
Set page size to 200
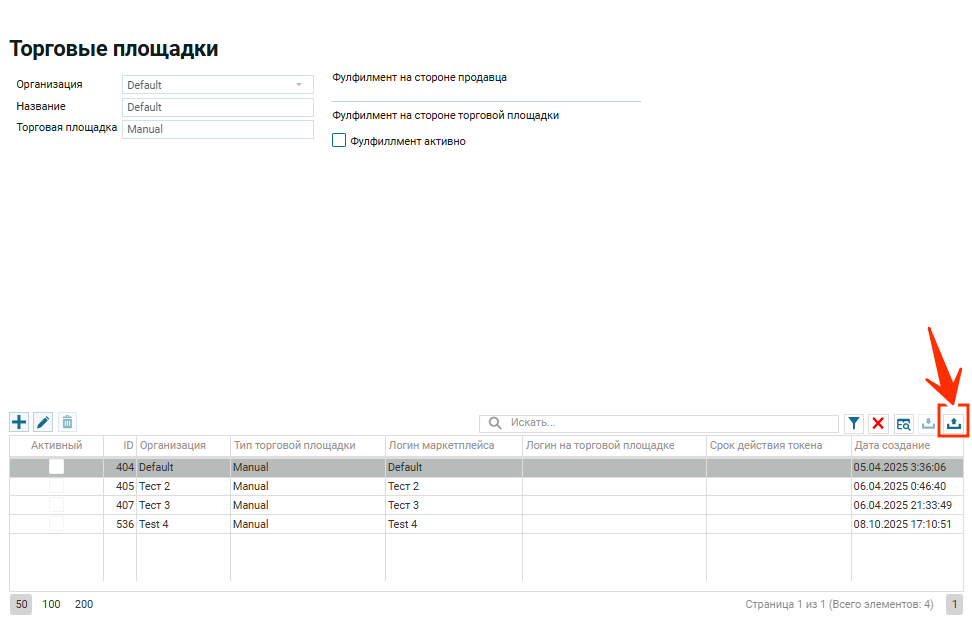(x=84, y=604)
